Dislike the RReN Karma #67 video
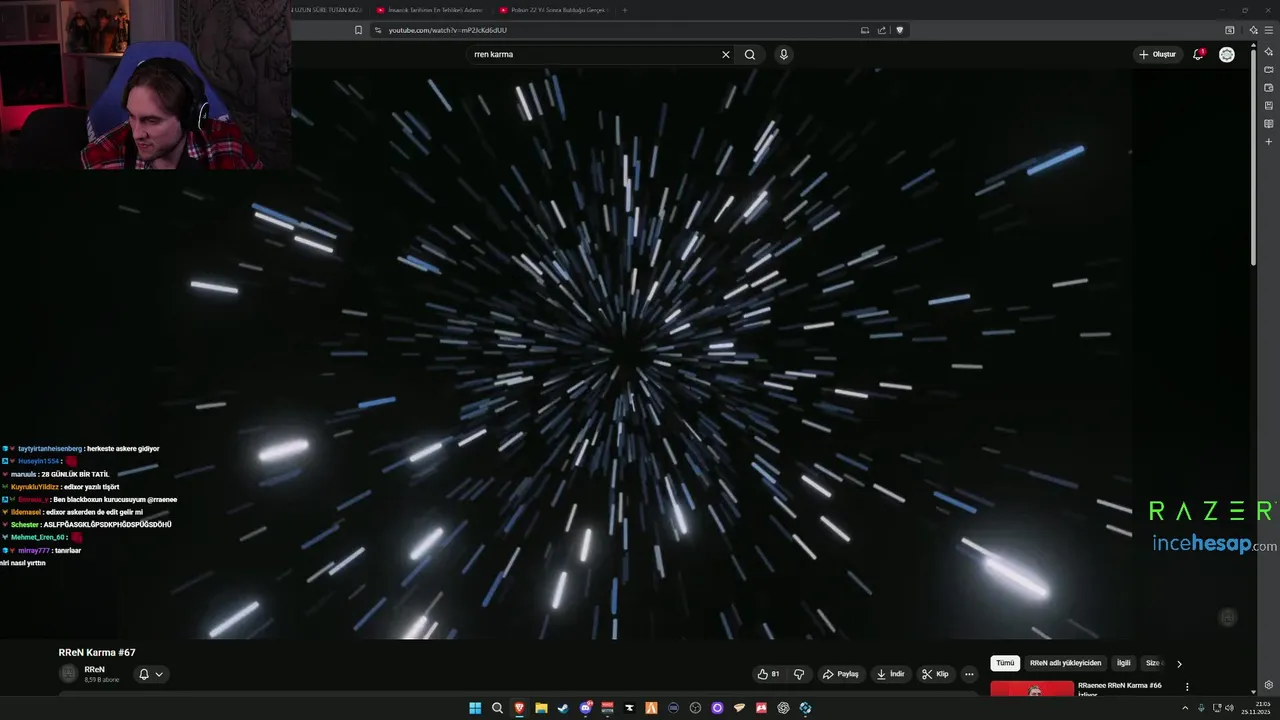Viewport: 1280px width, 720px height. [799, 674]
